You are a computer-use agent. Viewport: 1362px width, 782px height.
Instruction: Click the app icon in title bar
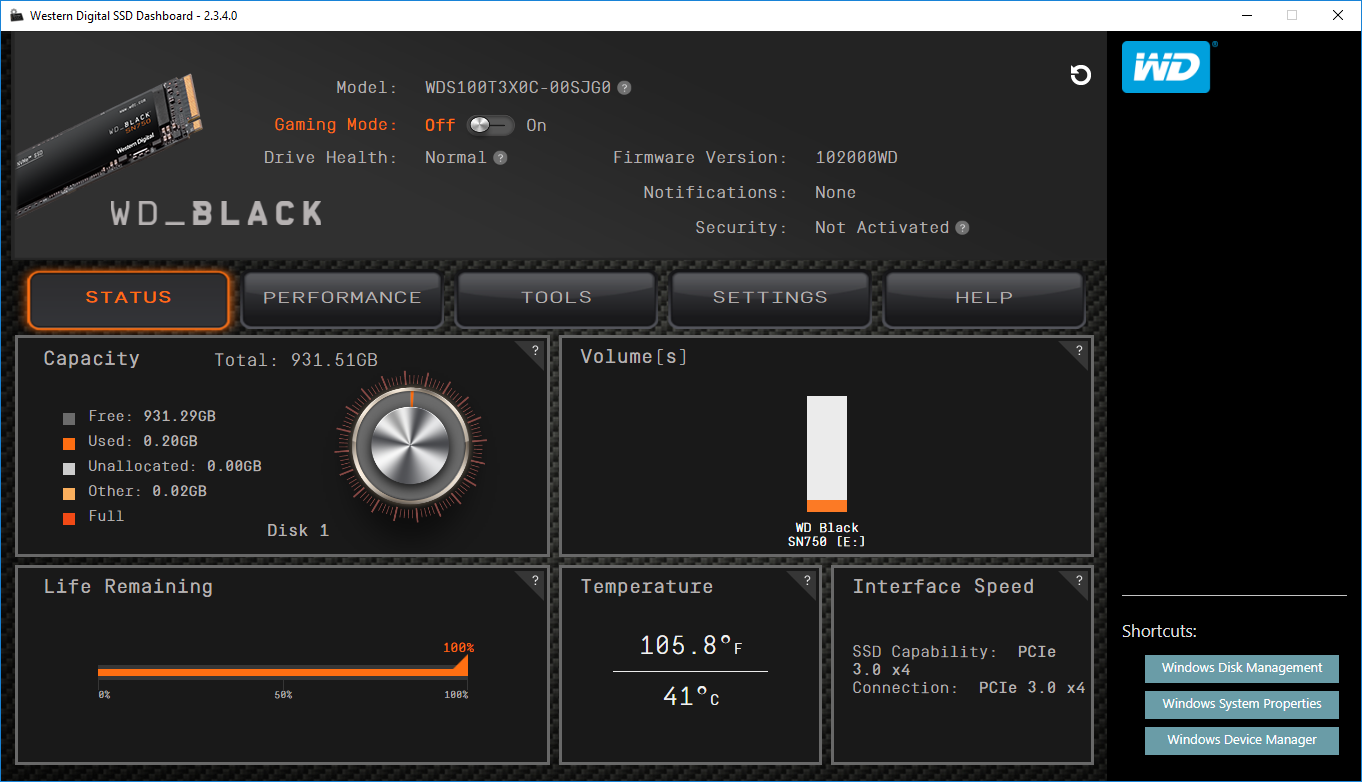pos(17,16)
